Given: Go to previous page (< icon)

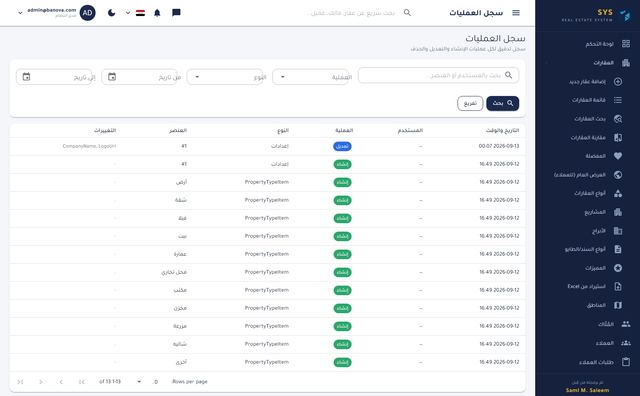Looking at the screenshot, I should point(61,382).
